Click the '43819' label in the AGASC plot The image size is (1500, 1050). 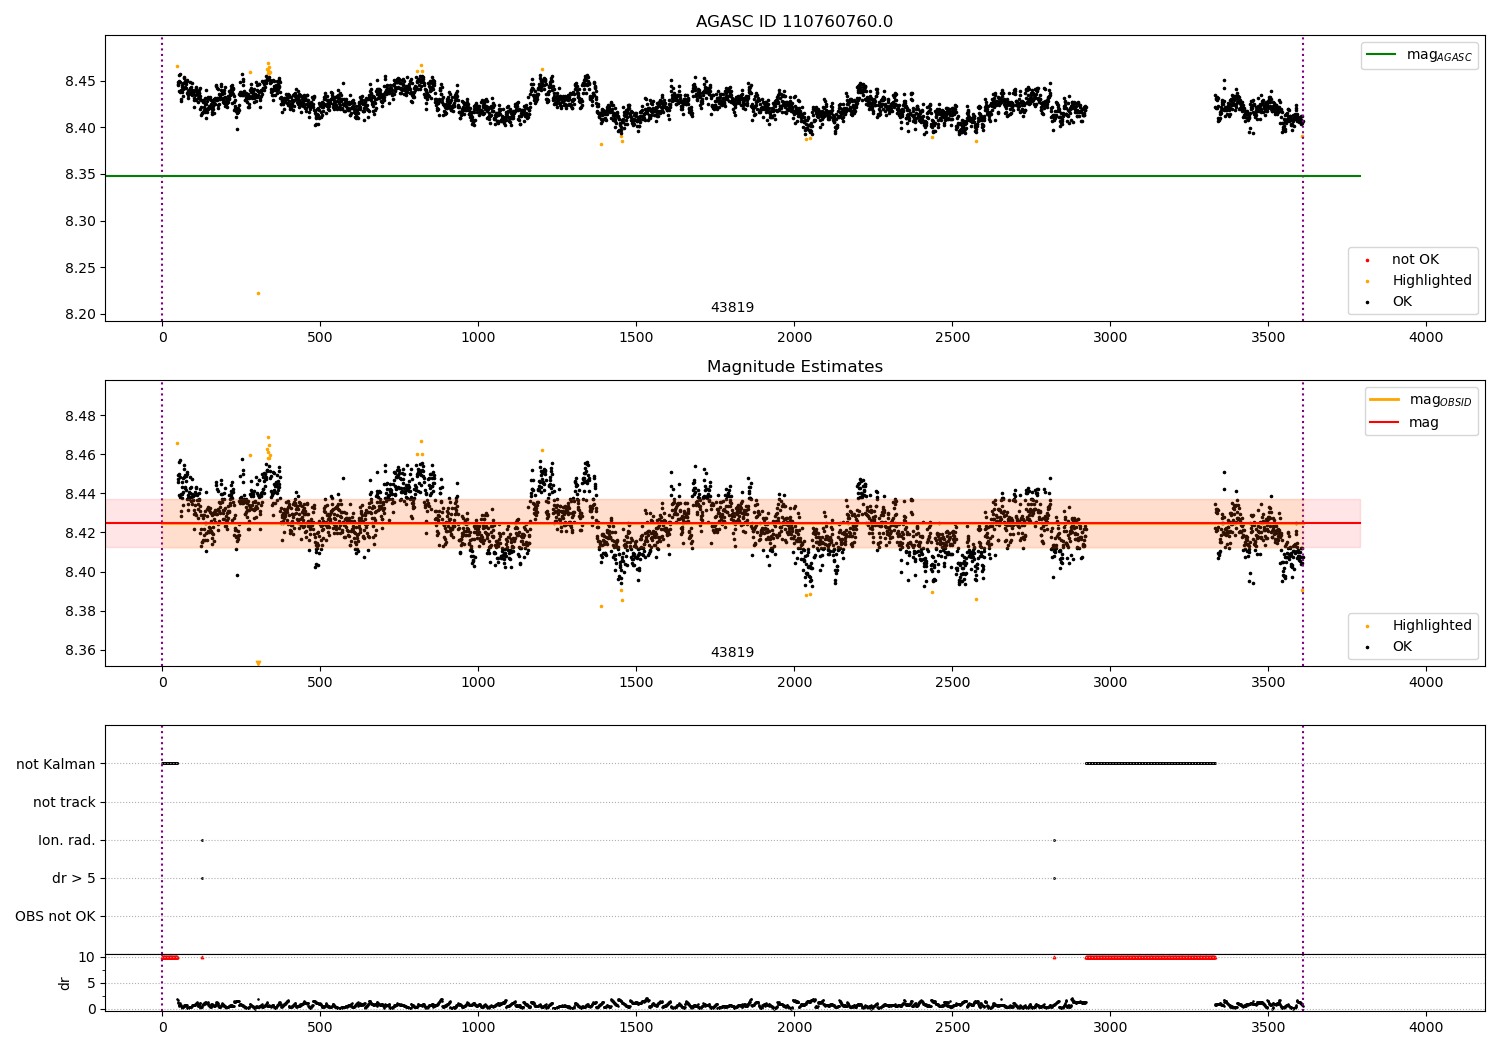point(732,308)
